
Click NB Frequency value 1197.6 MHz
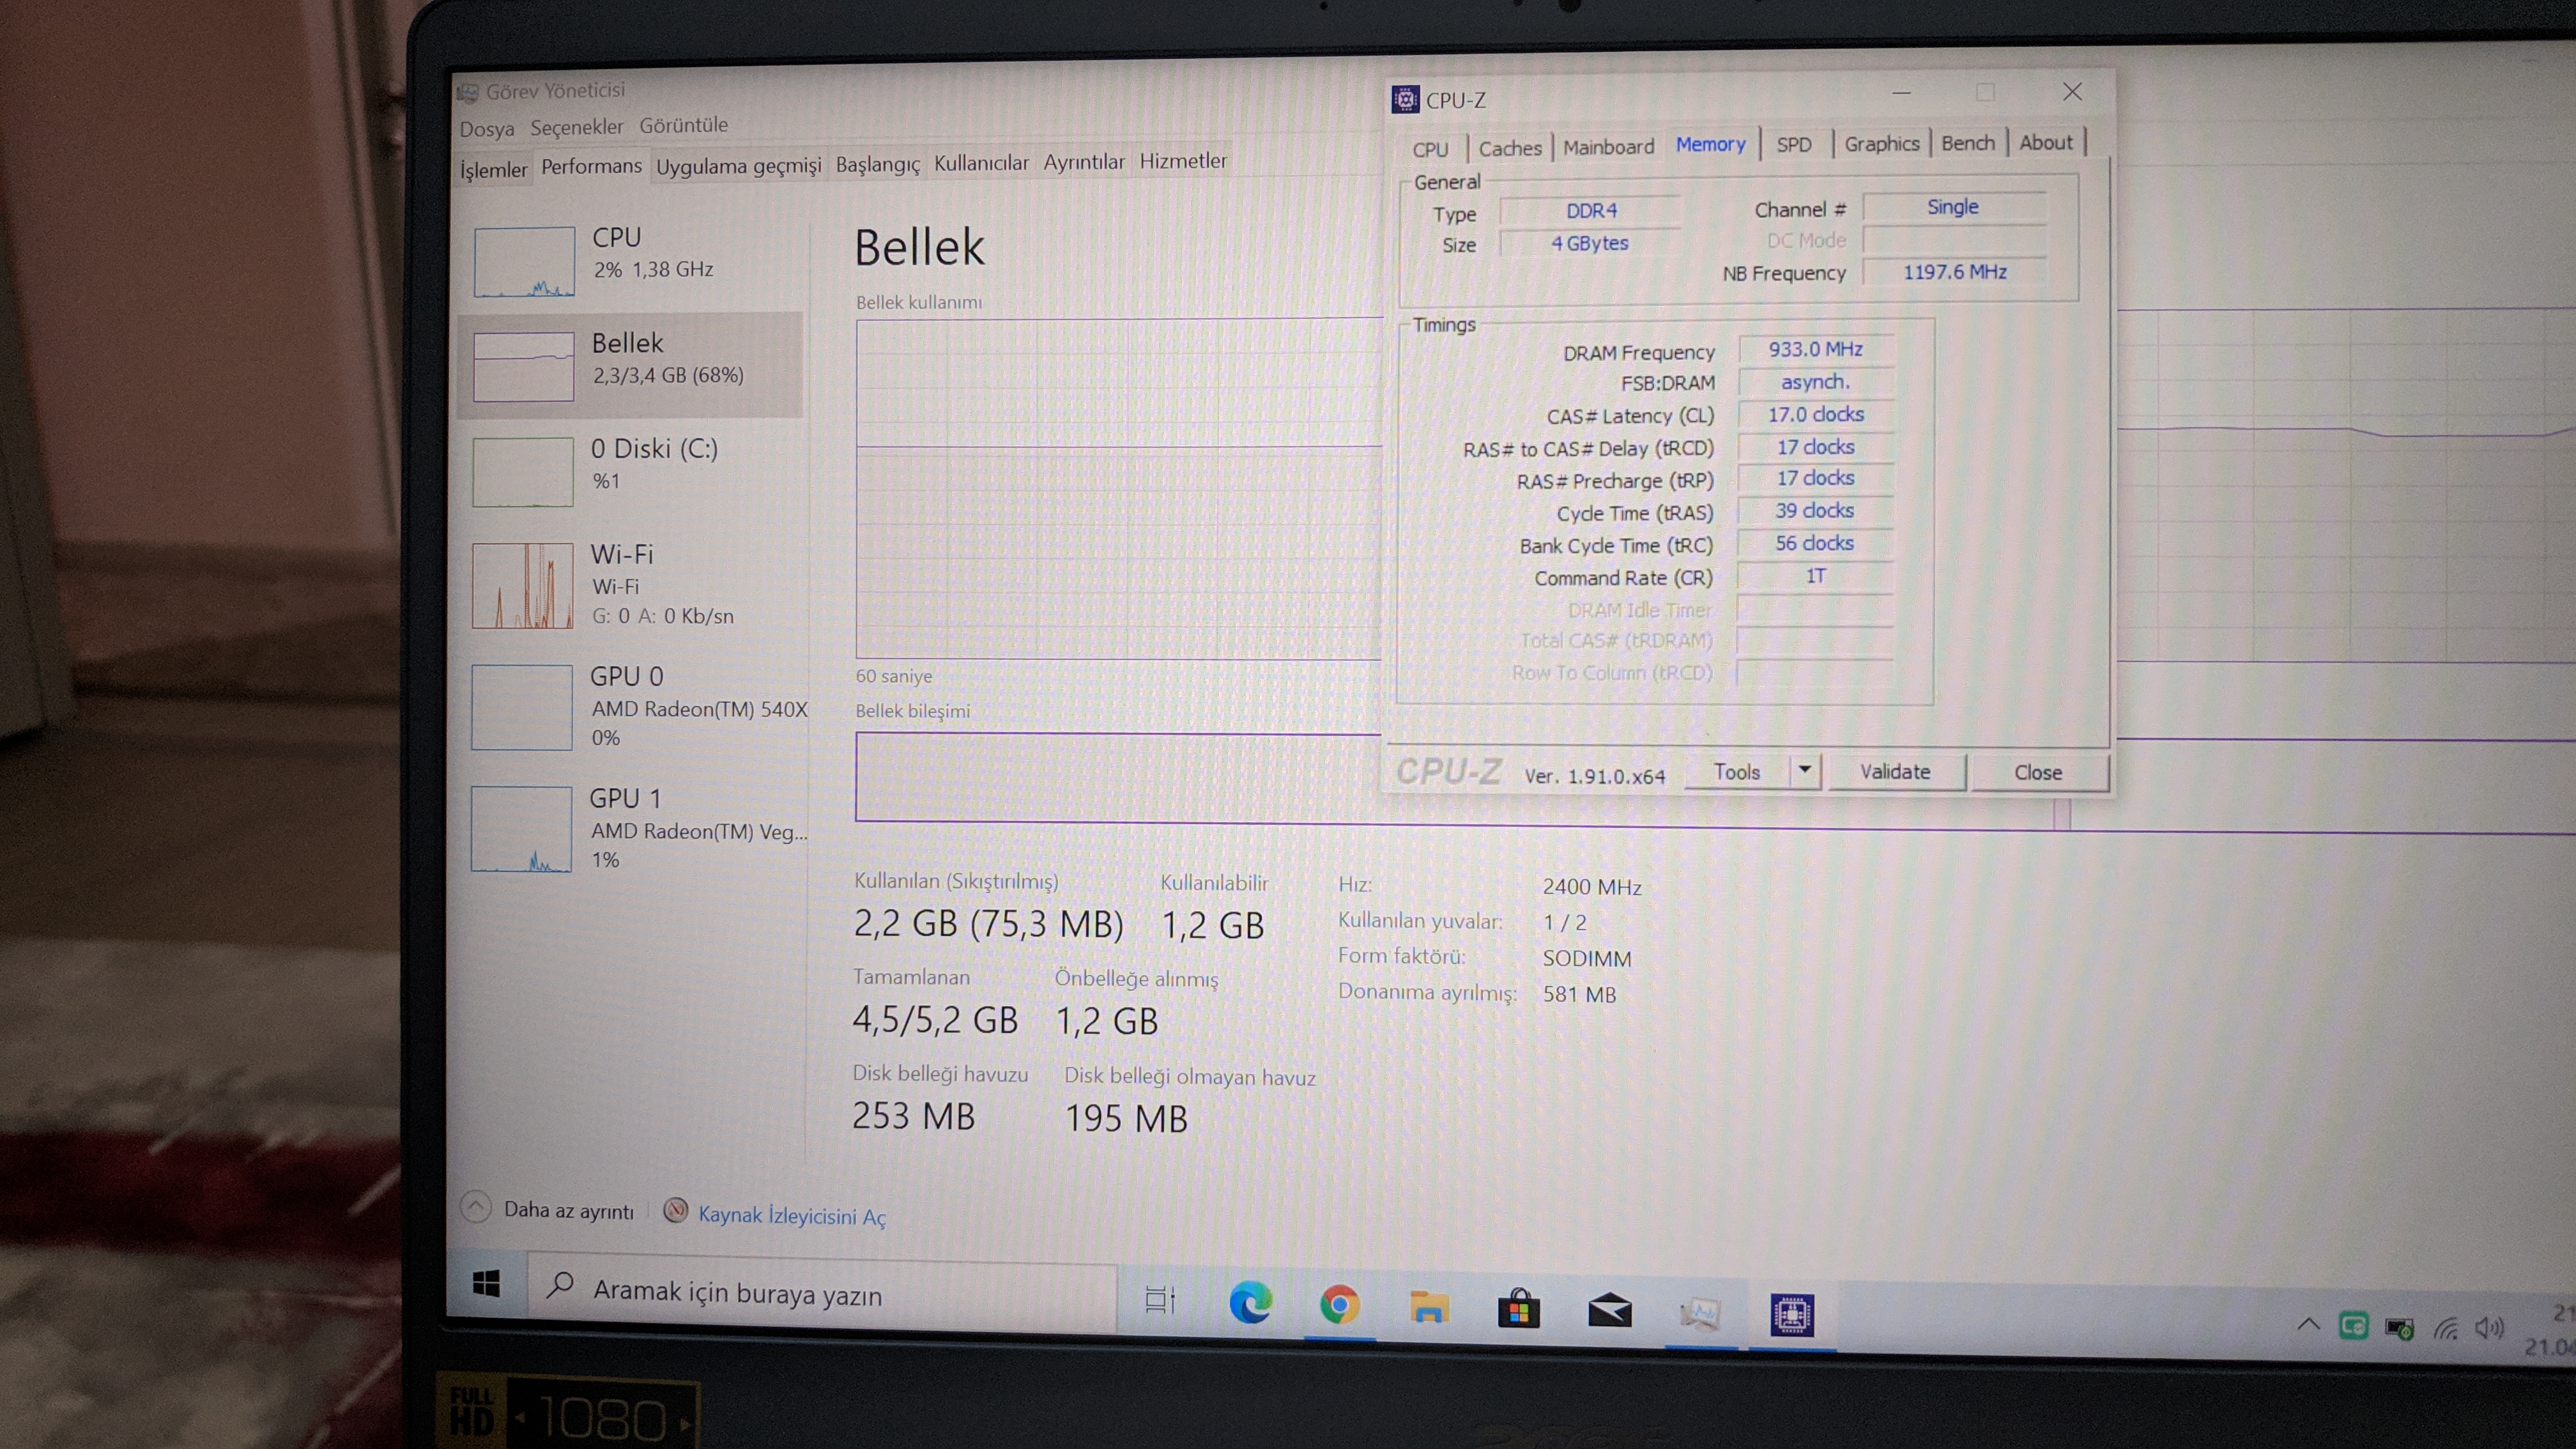click(1955, 272)
